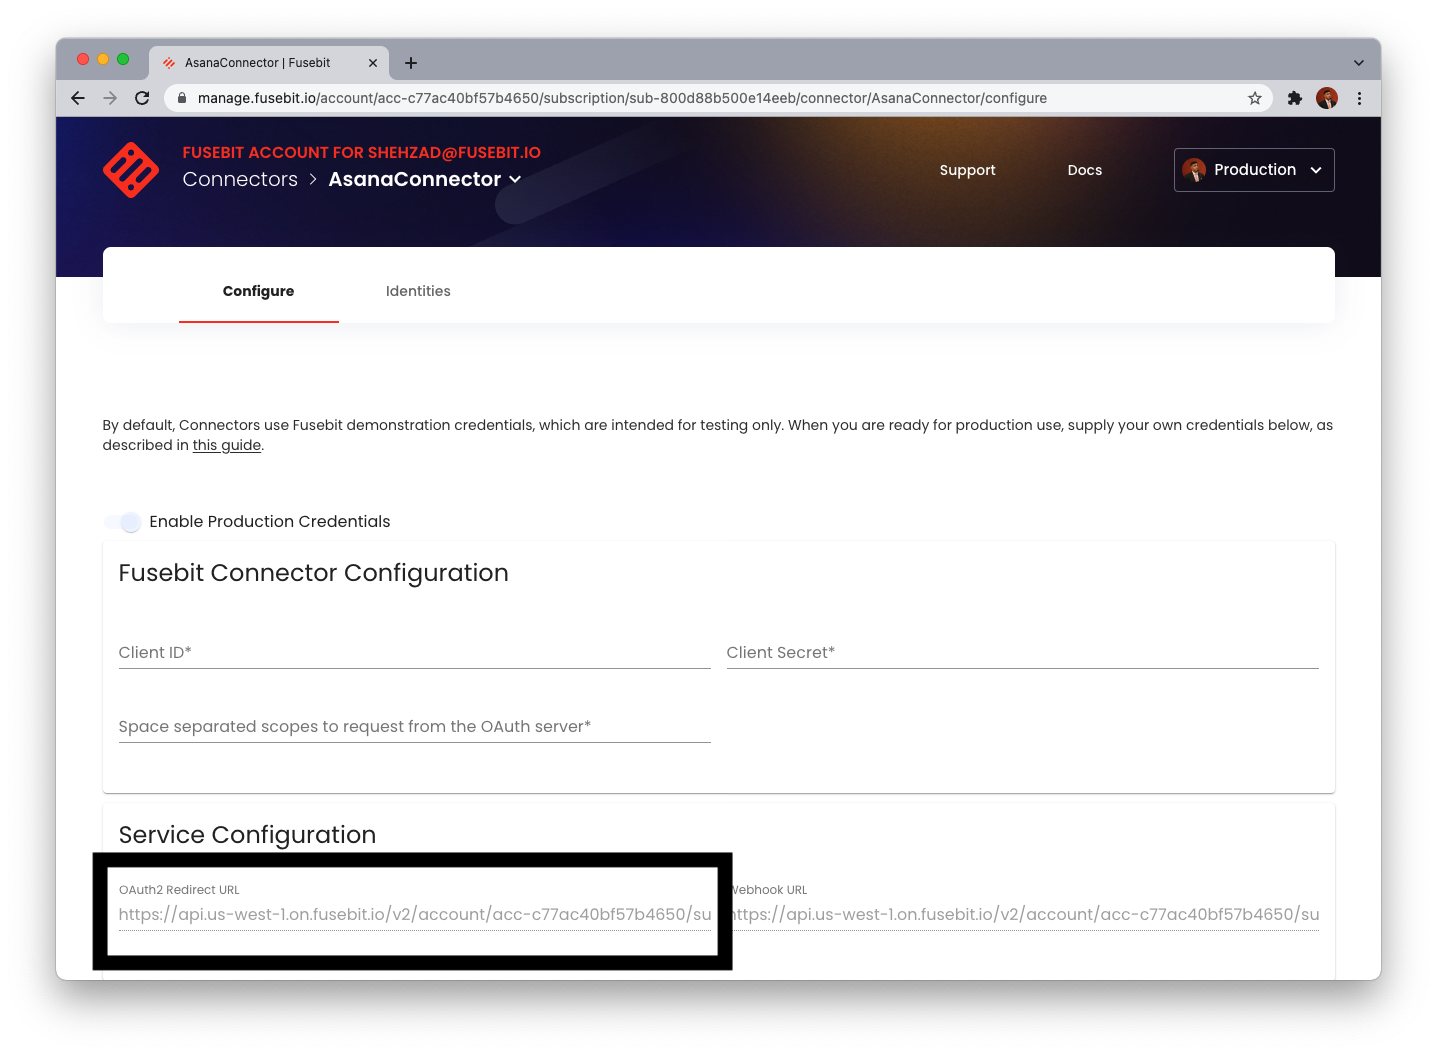Click 'FUSEBIT ACCOUNT FOR SHEHZAD@FUSEBIT.IO' text
This screenshot has width=1437, height=1054.
pyautogui.click(x=361, y=152)
